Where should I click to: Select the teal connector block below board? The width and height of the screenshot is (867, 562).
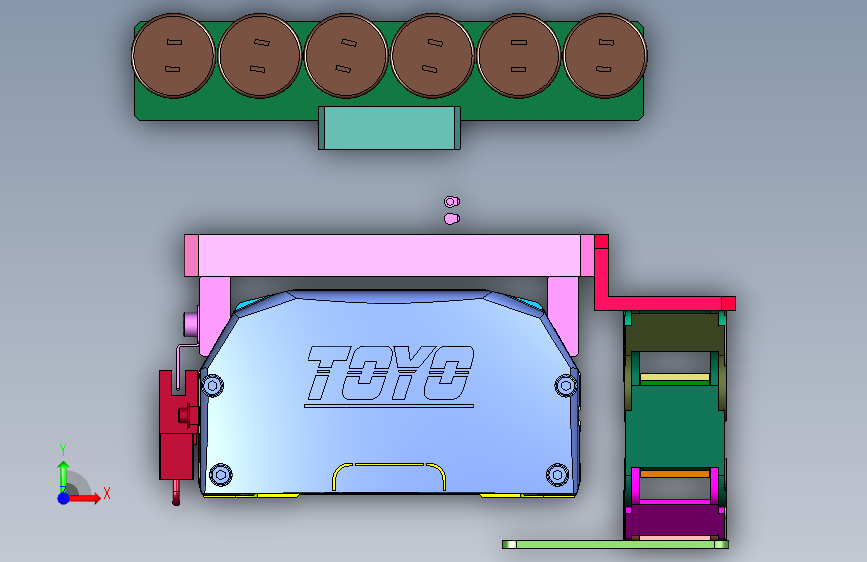389,128
